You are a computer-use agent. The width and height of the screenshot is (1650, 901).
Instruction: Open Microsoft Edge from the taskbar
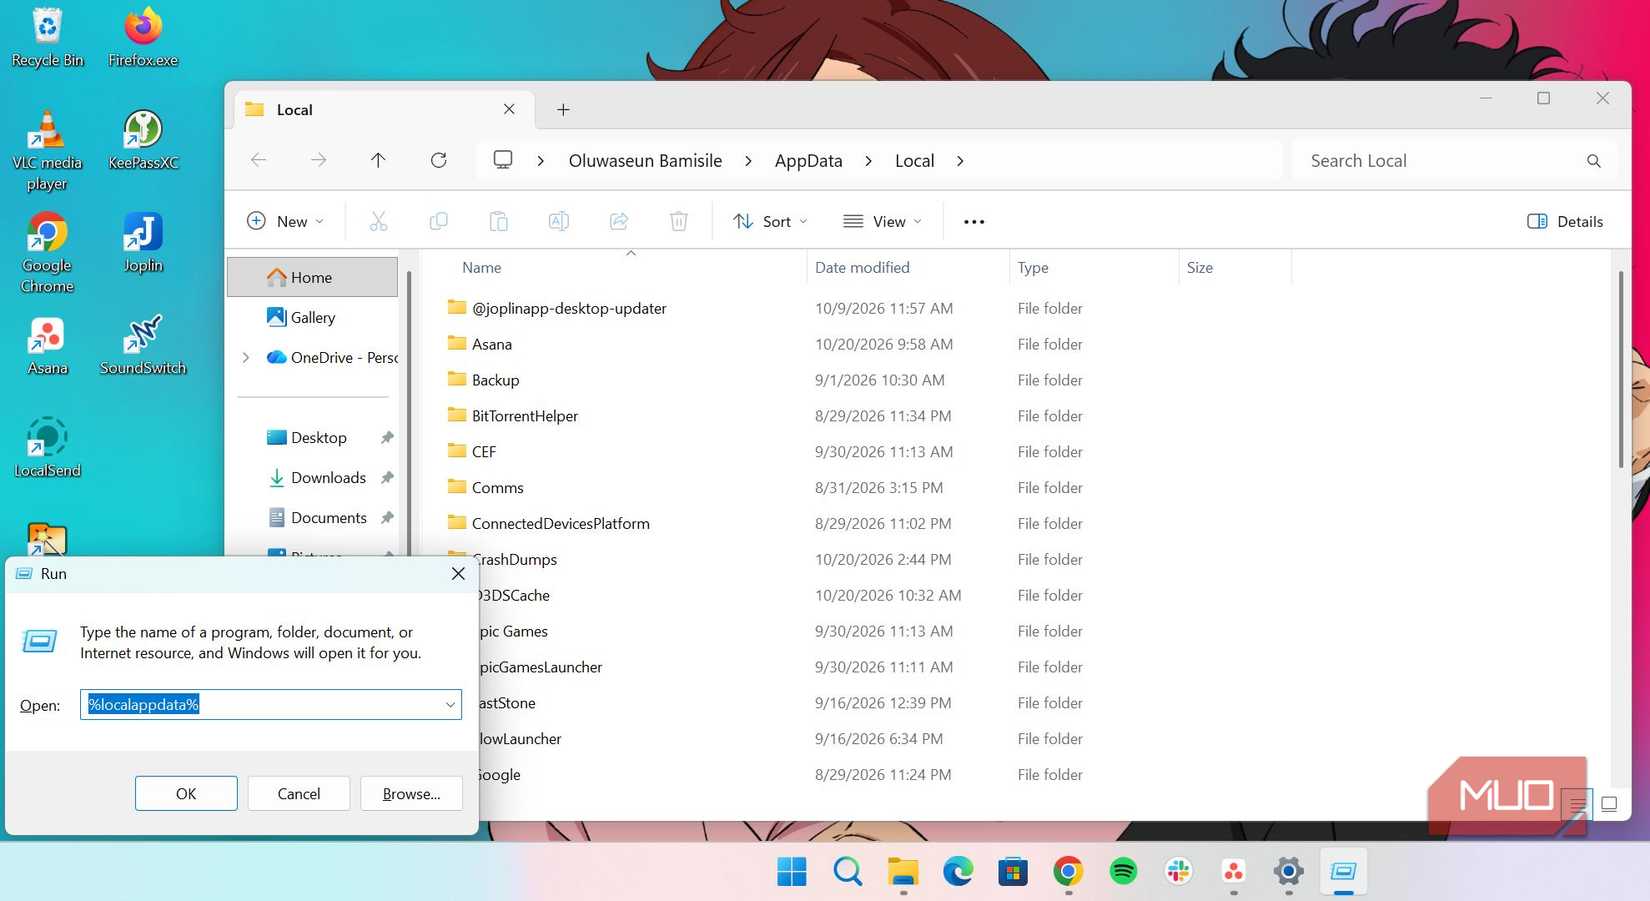958,871
